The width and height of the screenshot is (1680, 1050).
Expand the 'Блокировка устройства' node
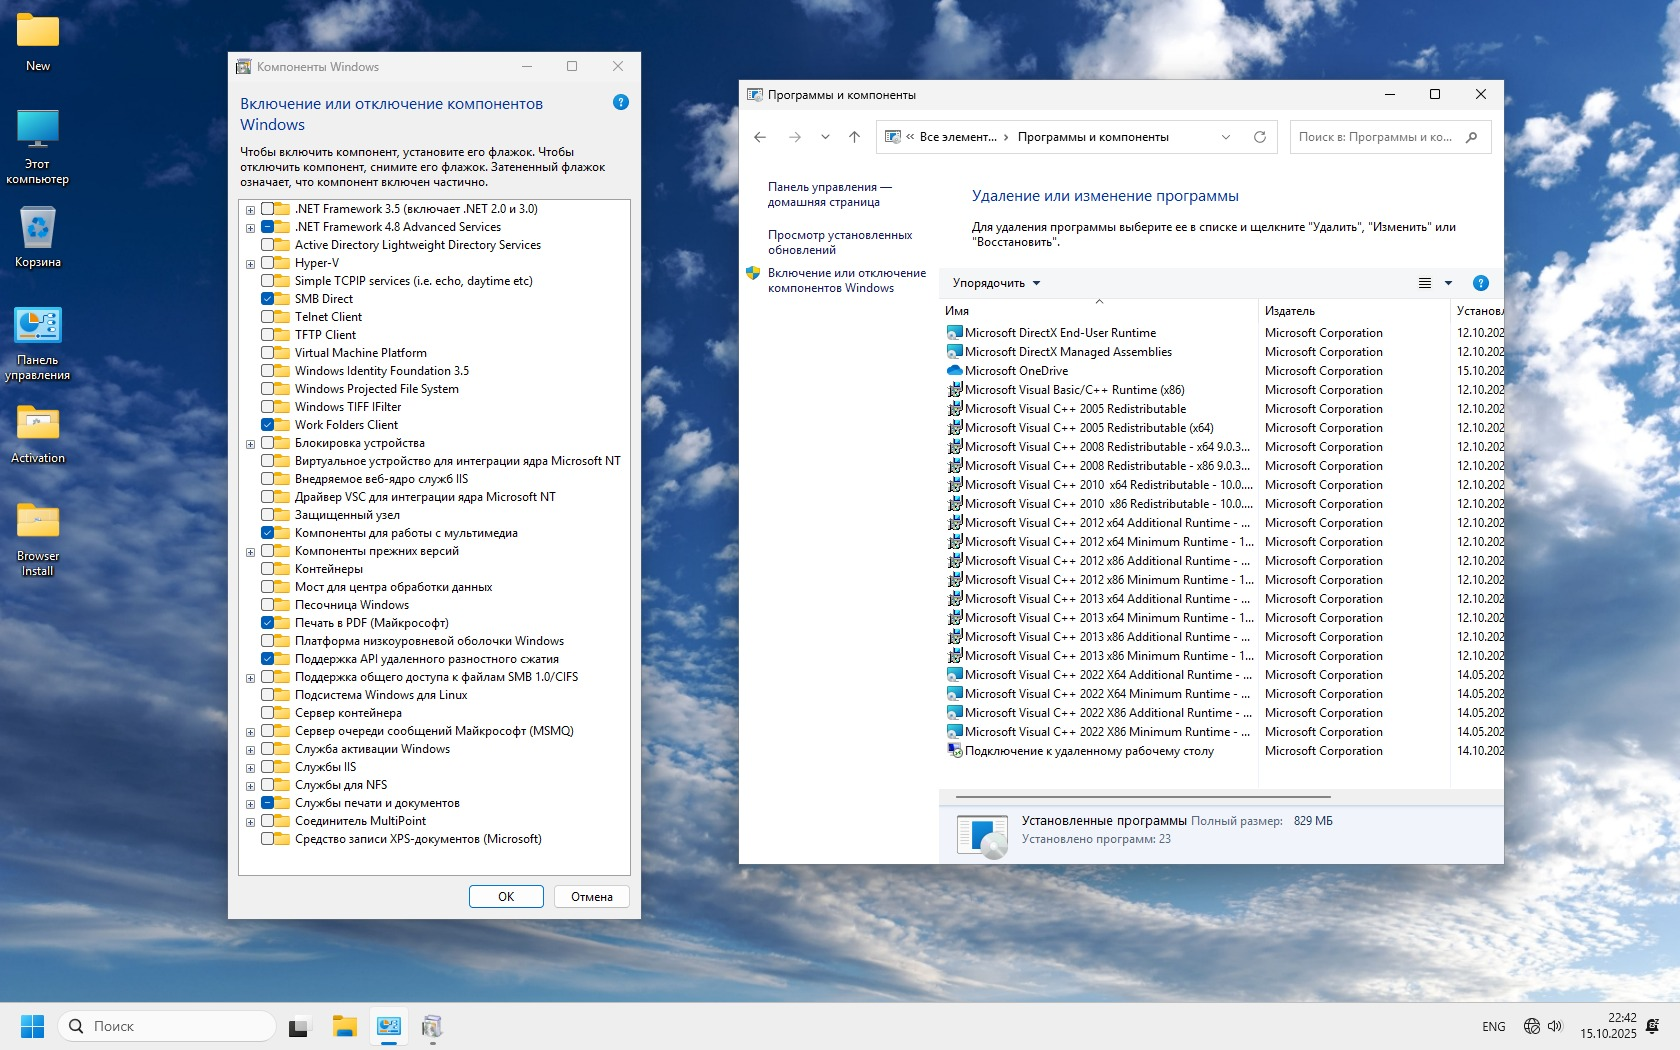(250, 444)
